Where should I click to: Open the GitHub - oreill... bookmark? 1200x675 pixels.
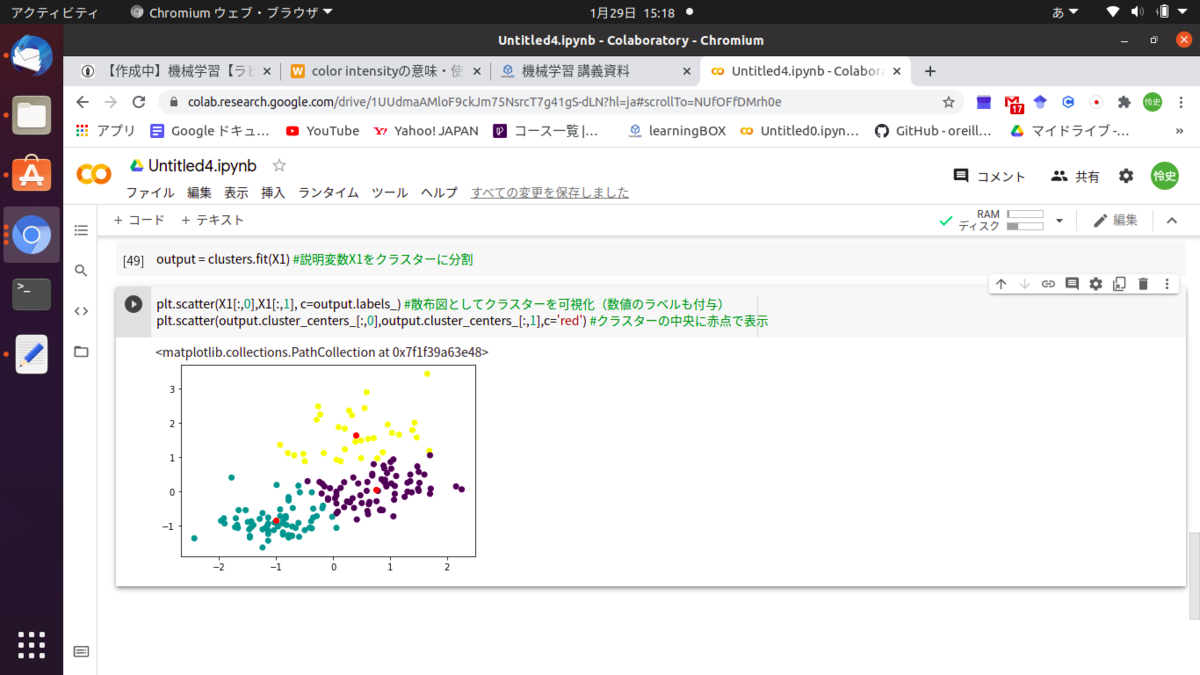point(933,131)
